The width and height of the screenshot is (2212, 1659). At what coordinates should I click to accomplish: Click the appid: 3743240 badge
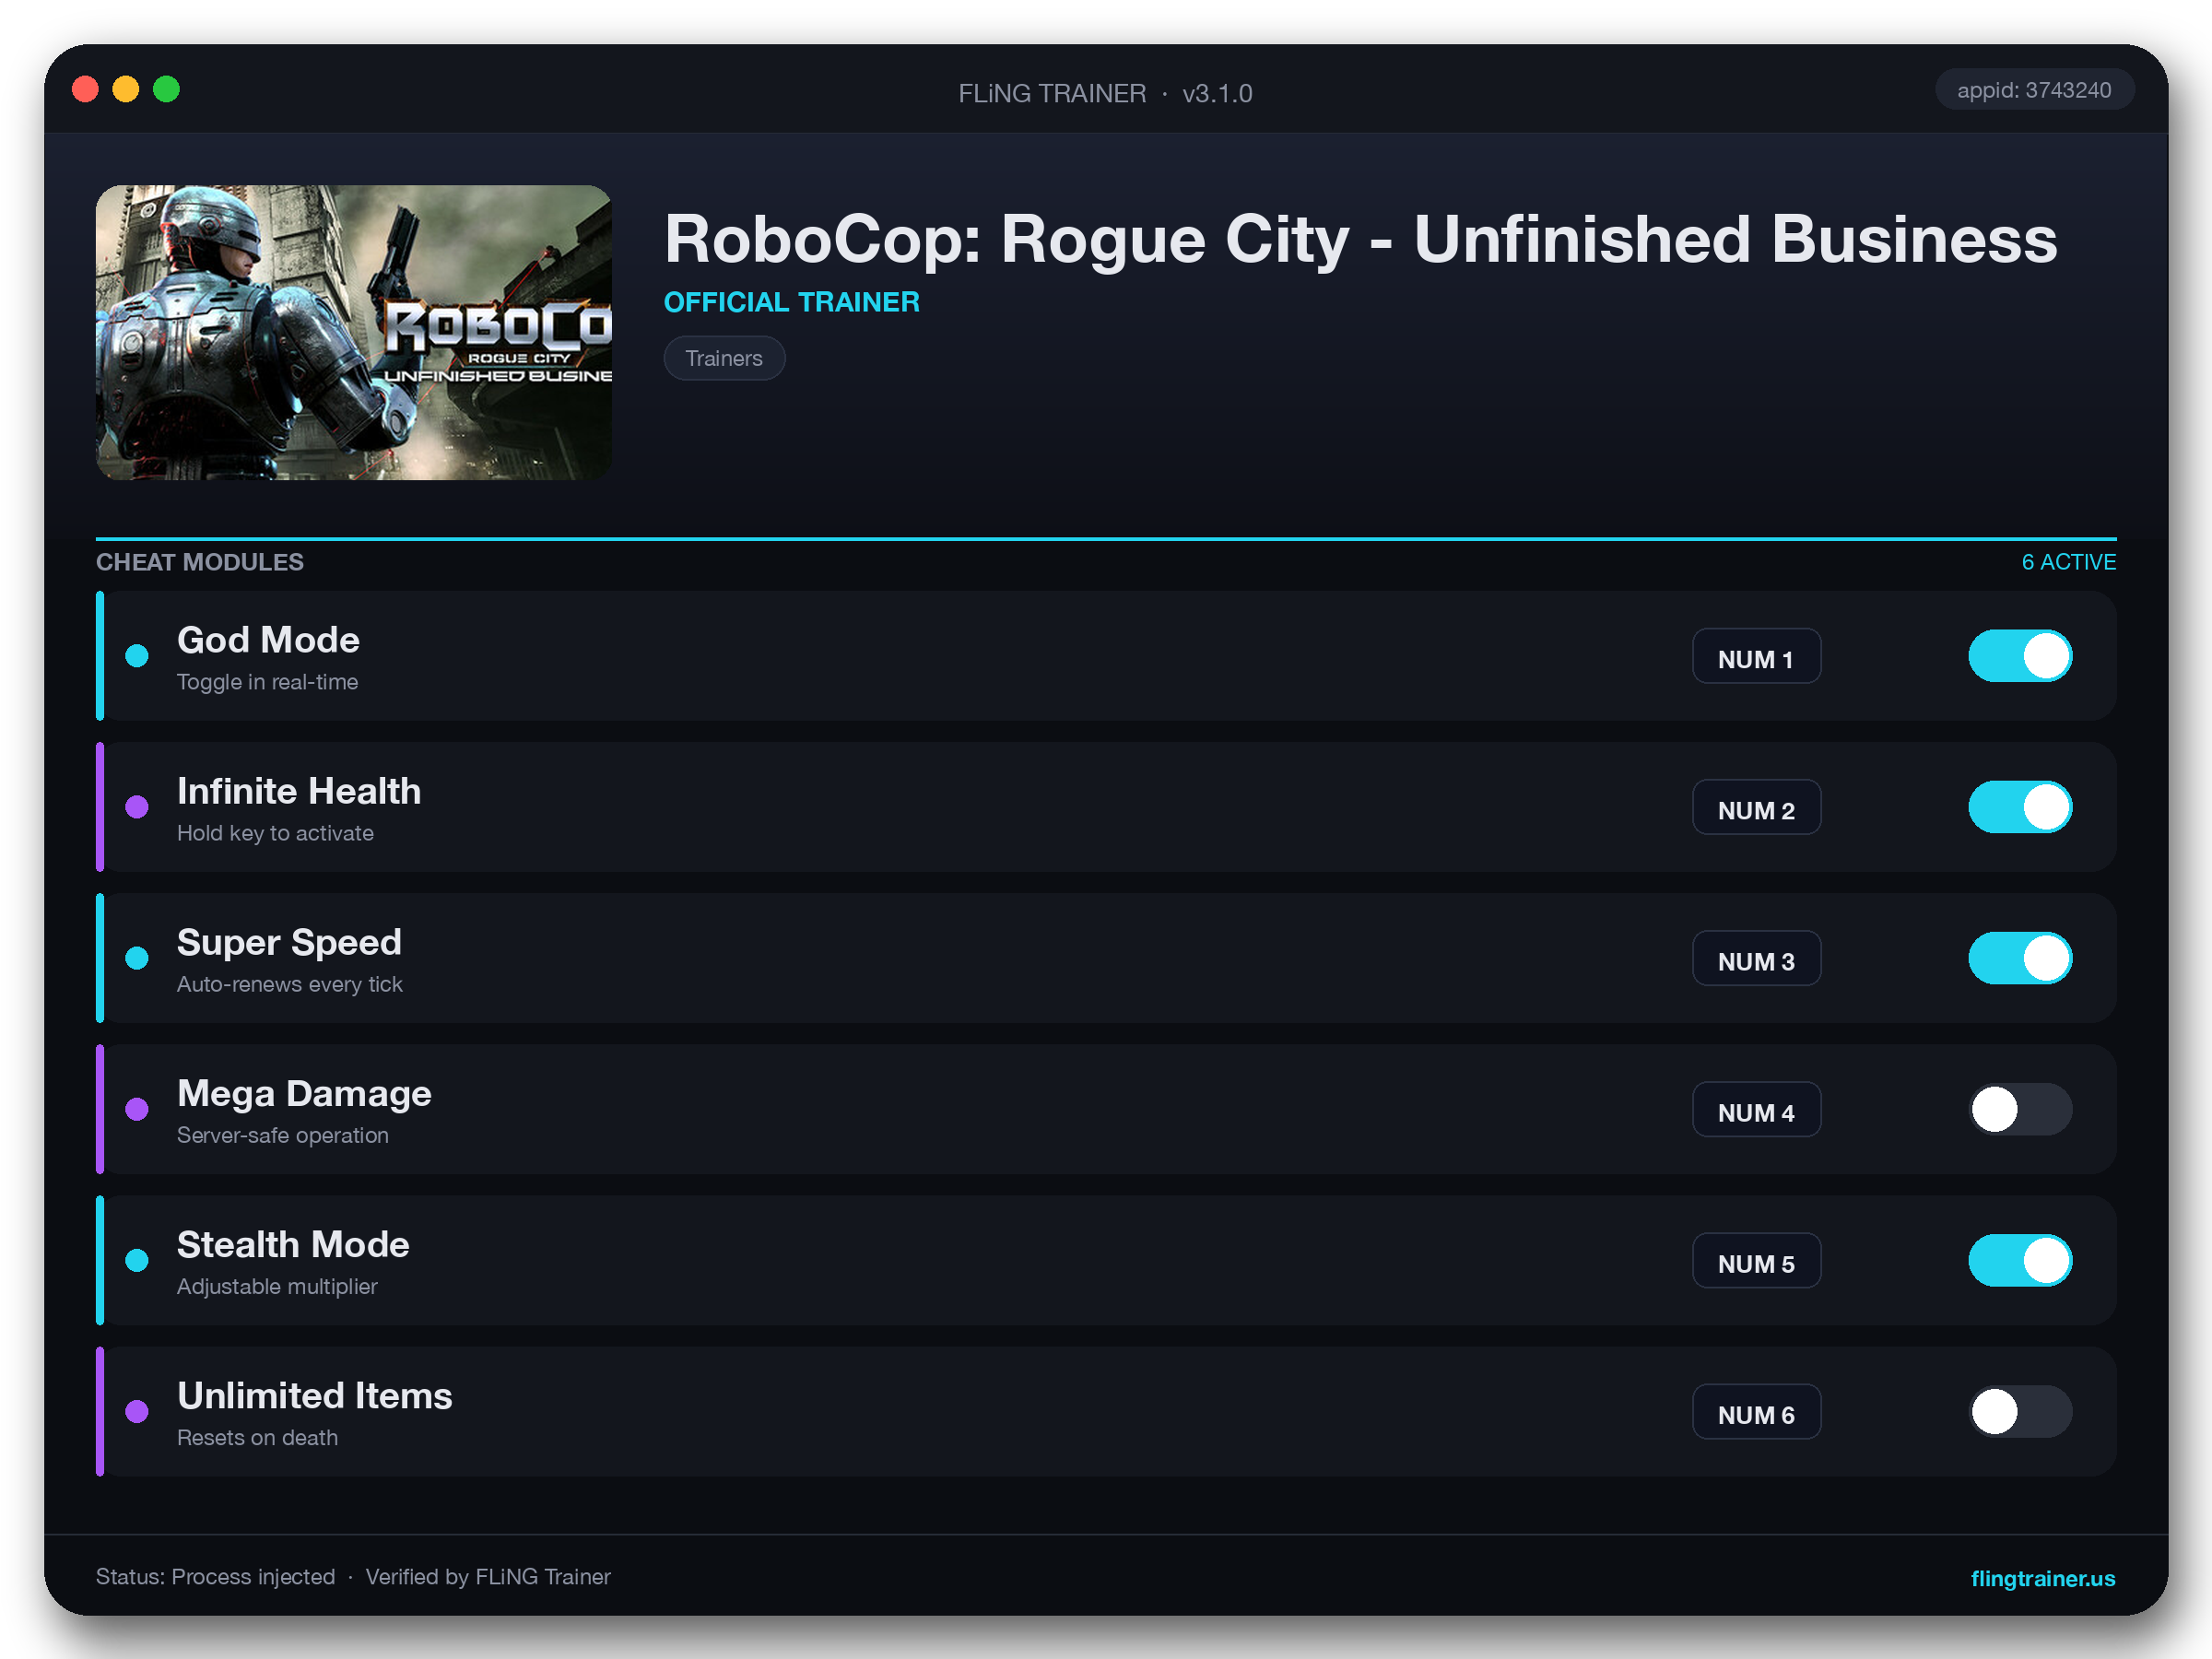tap(2034, 90)
